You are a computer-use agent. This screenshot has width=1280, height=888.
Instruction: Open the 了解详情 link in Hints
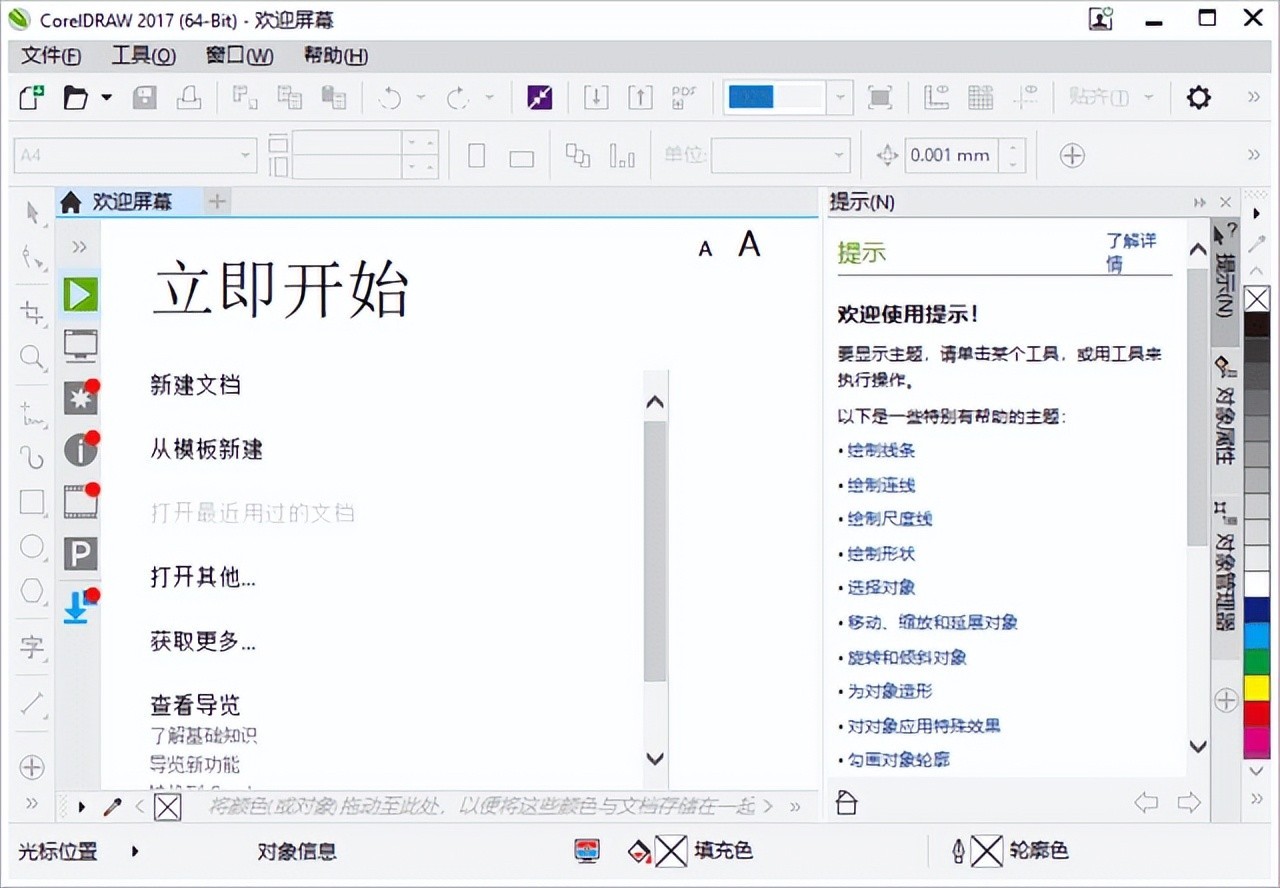(x=1131, y=252)
